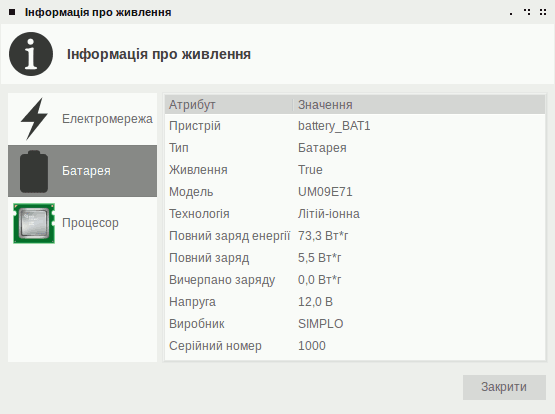
Task: Select the Виробник SIMPLO row
Action: pyautogui.click(x=355, y=324)
